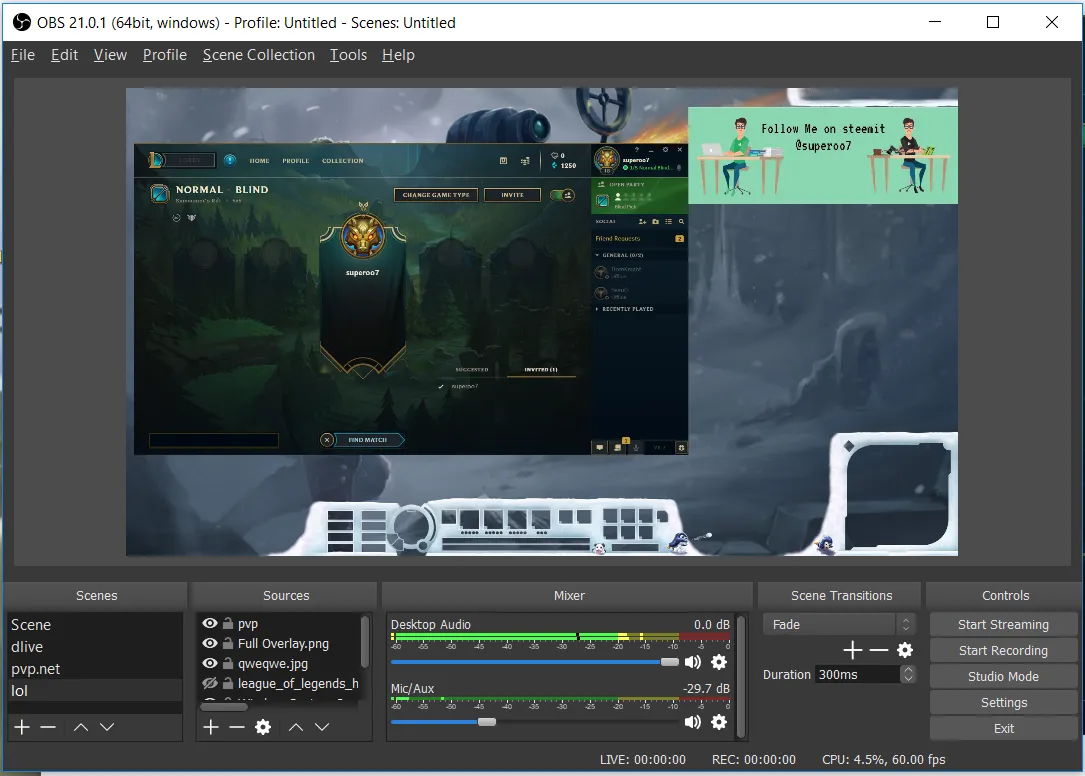This screenshot has height=776, width=1085.
Task: Open the File menu
Action: click(x=23, y=55)
